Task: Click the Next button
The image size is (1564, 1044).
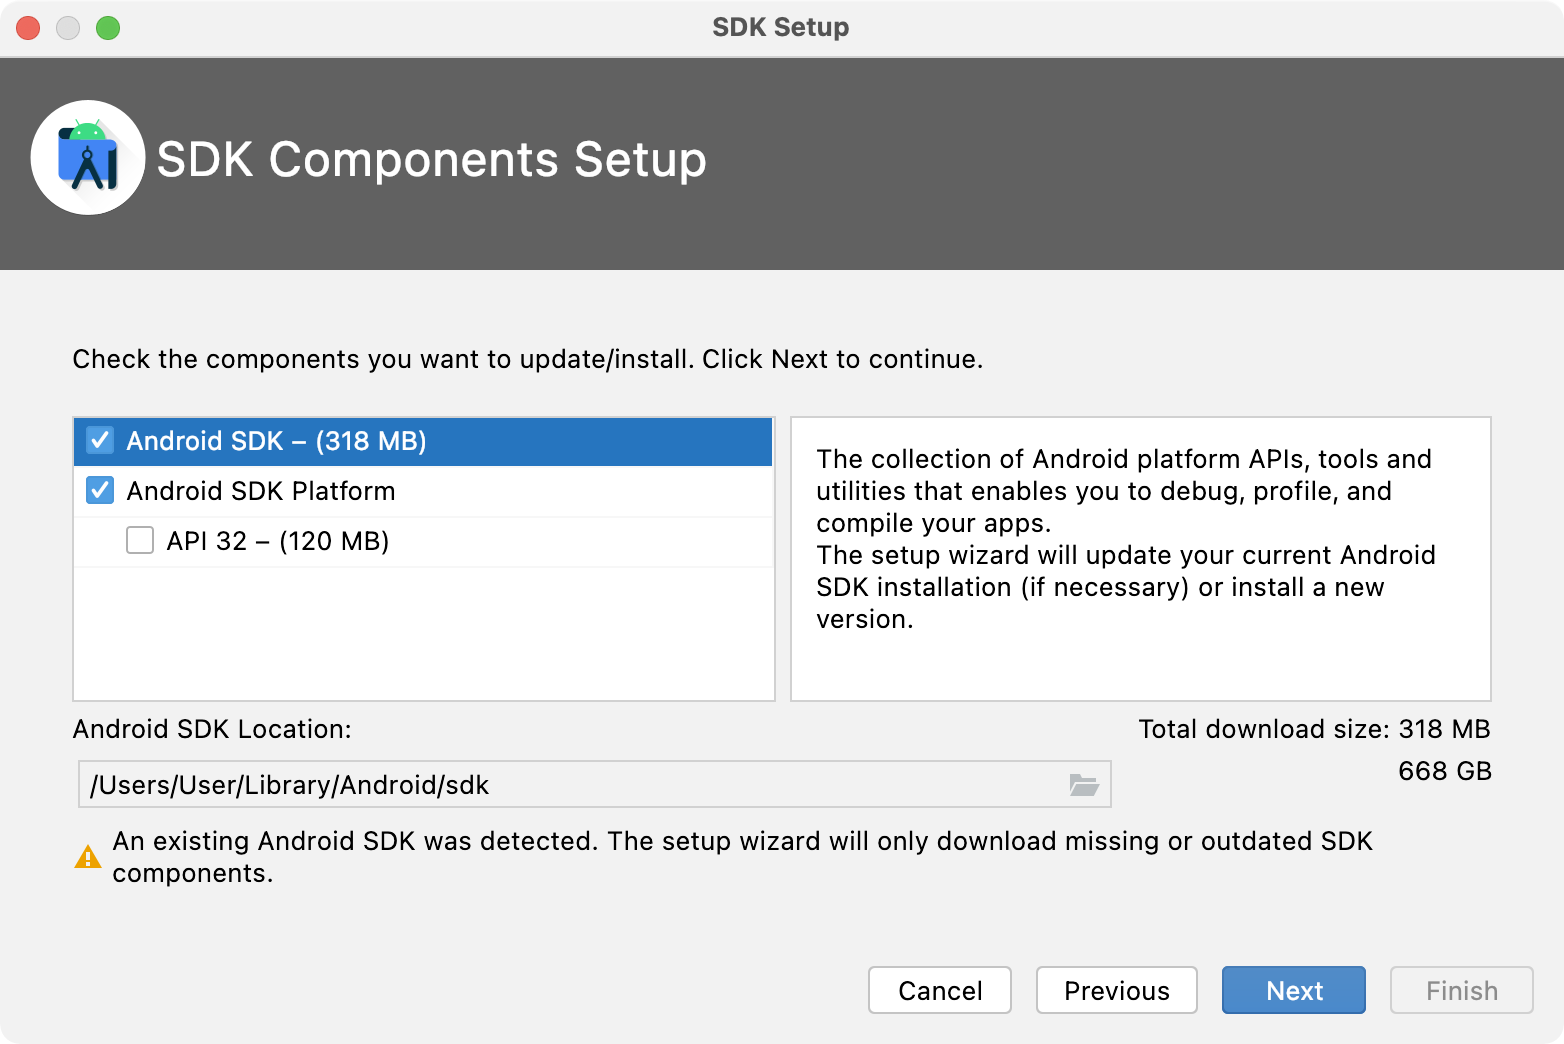Action: tap(1294, 990)
